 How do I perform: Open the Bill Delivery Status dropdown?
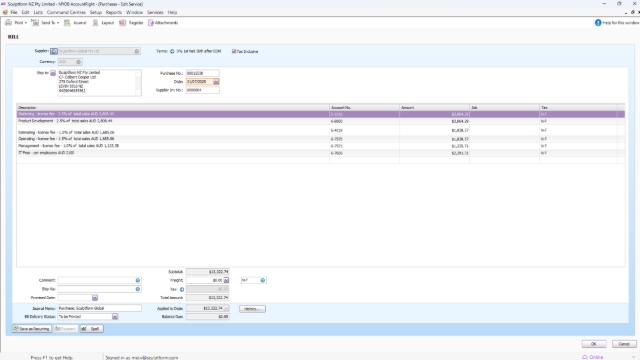pyautogui.click(x=115, y=317)
